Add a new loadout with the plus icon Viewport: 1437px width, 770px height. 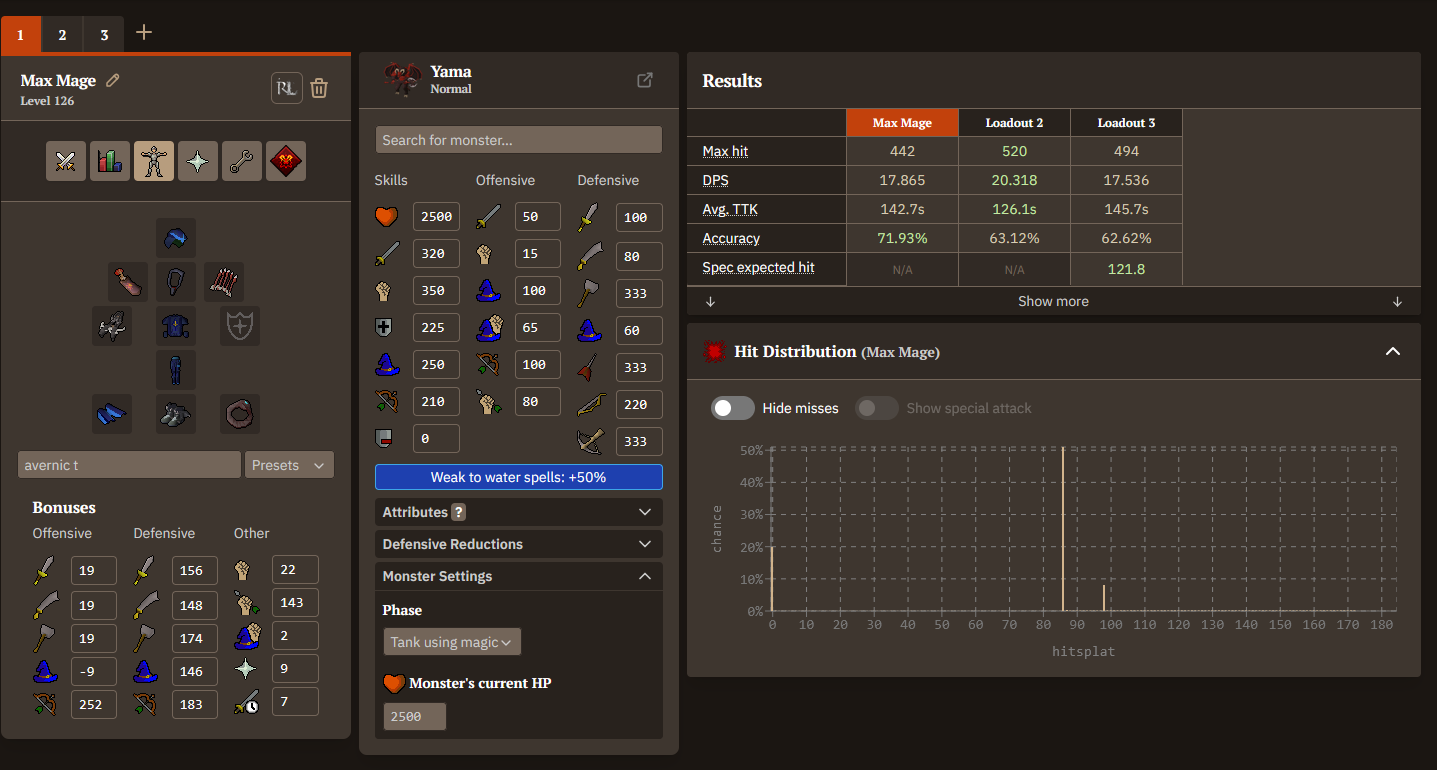[x=144, y=33]
